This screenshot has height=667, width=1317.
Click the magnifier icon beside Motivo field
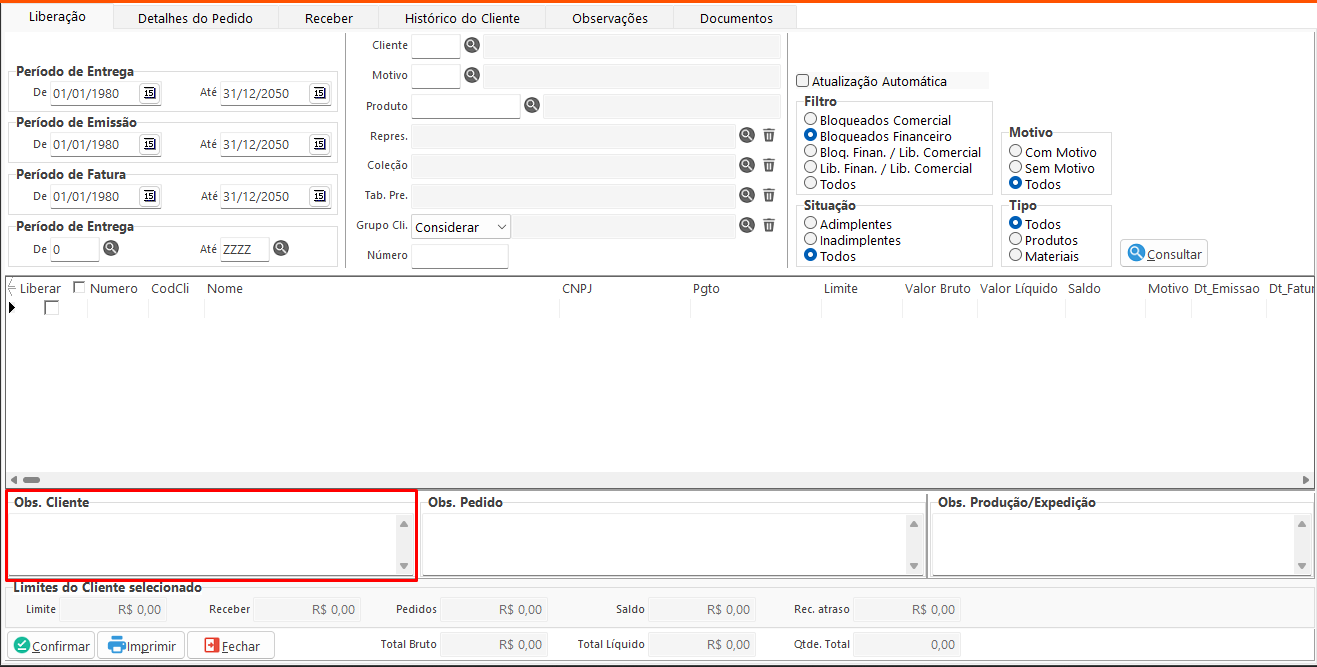[x=472, y=76]
